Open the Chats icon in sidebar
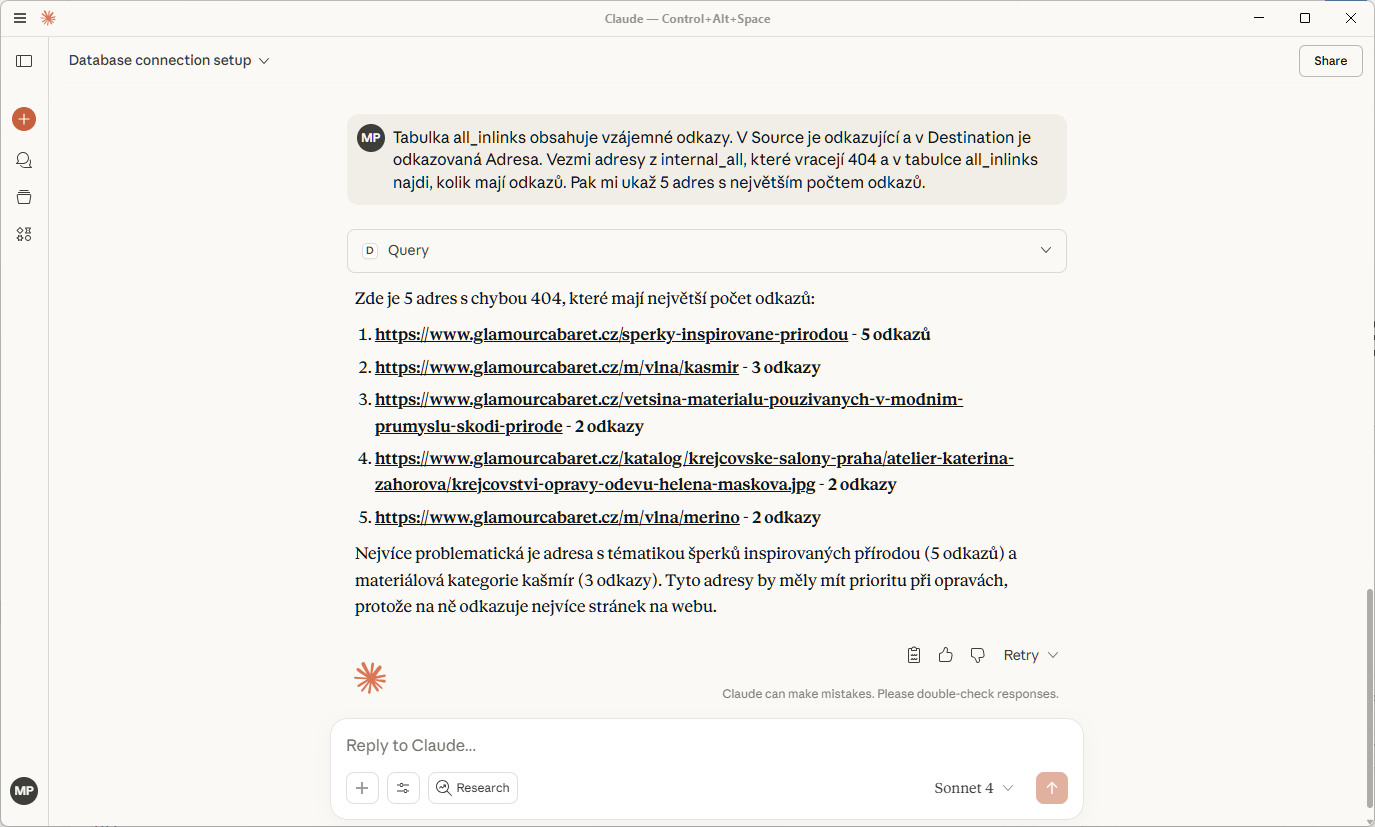Image resolution: width=1375 pixels, height=827 pixels. 24,160
